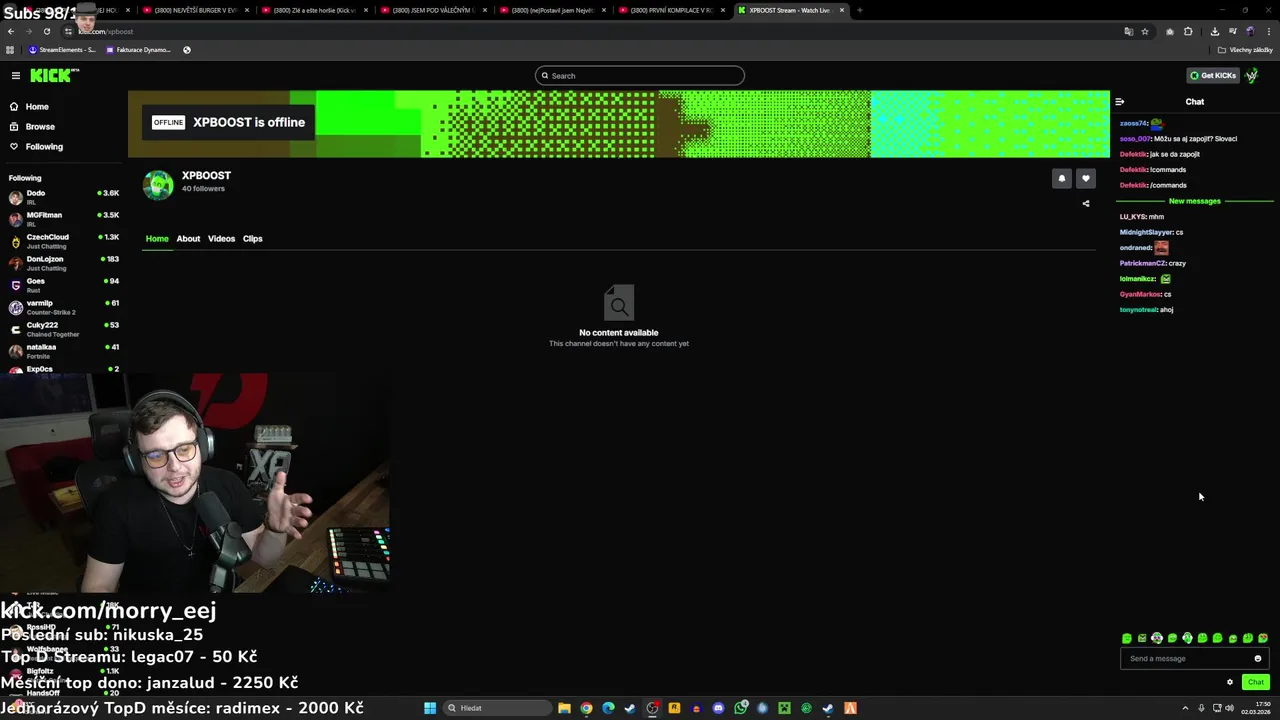Click the XPBOOST channel avatar
This screenshot has height=720, width=1280.
pos(158,185)
